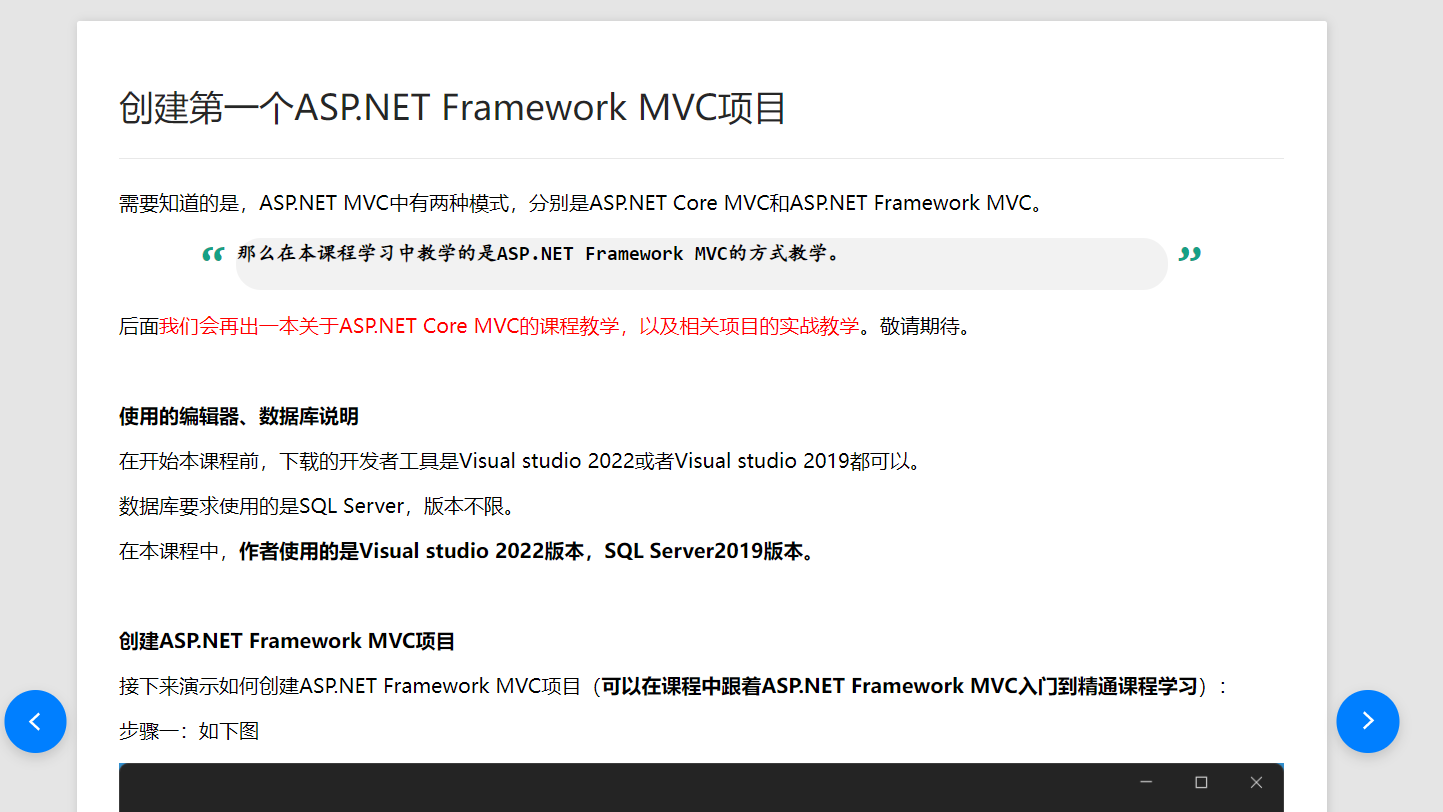Screen dimensions: 1443x812
Task: Click the bold heading 使用的编辑器、数据库说明
Action: point(238,416)
